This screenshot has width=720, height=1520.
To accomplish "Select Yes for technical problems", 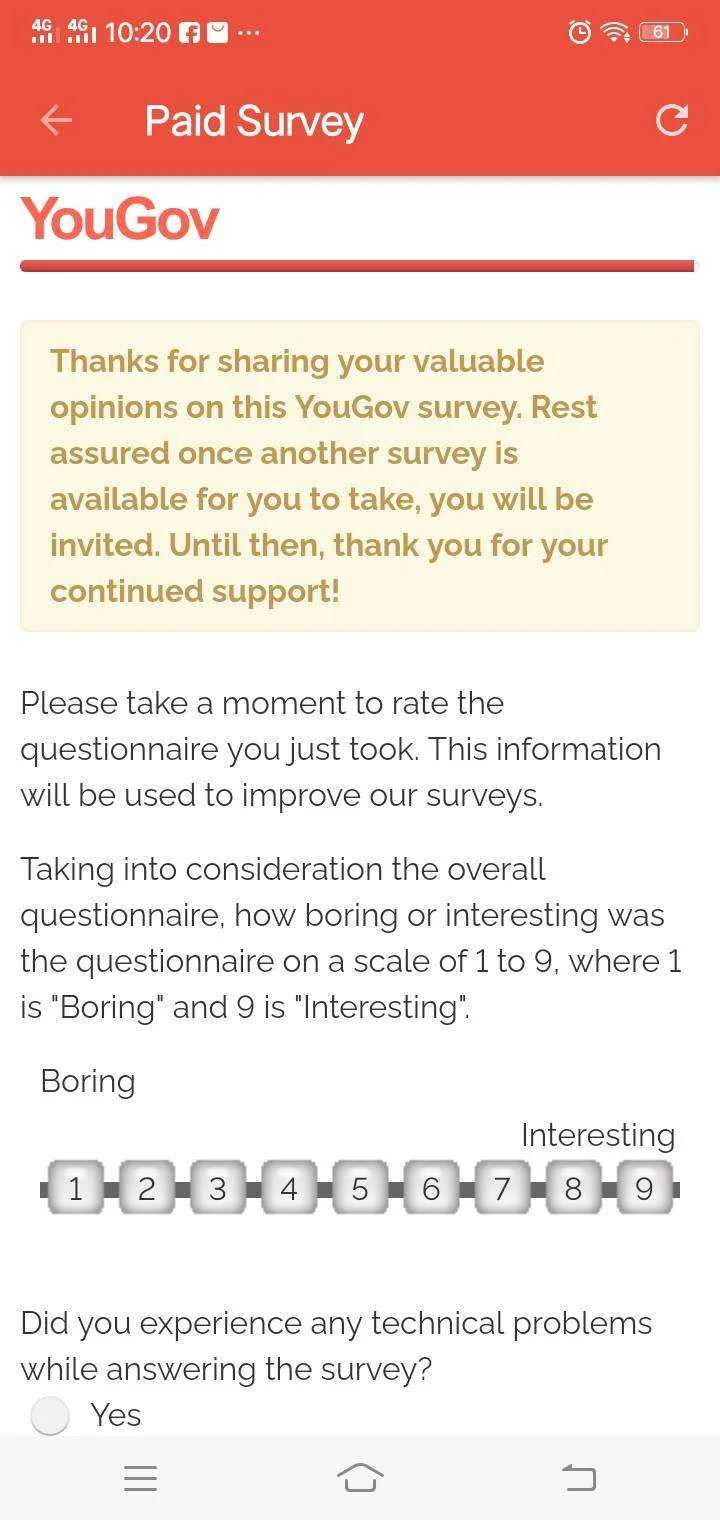I will tap(50, 1415).
